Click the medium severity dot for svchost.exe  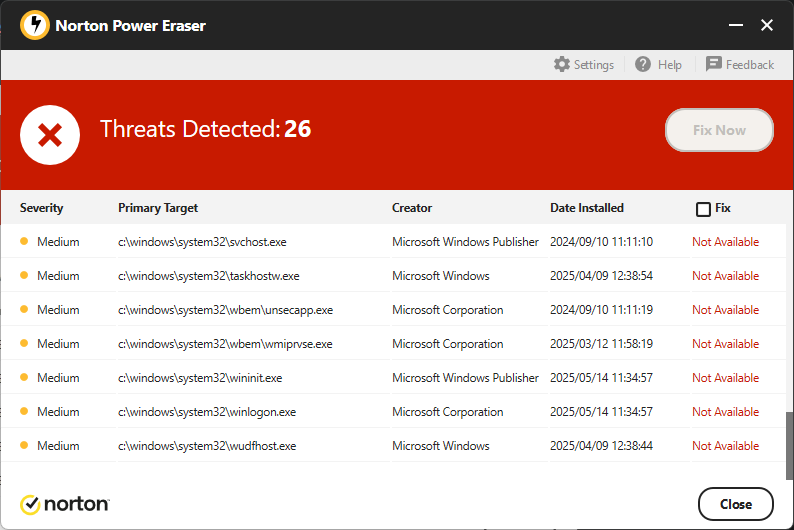24,241
